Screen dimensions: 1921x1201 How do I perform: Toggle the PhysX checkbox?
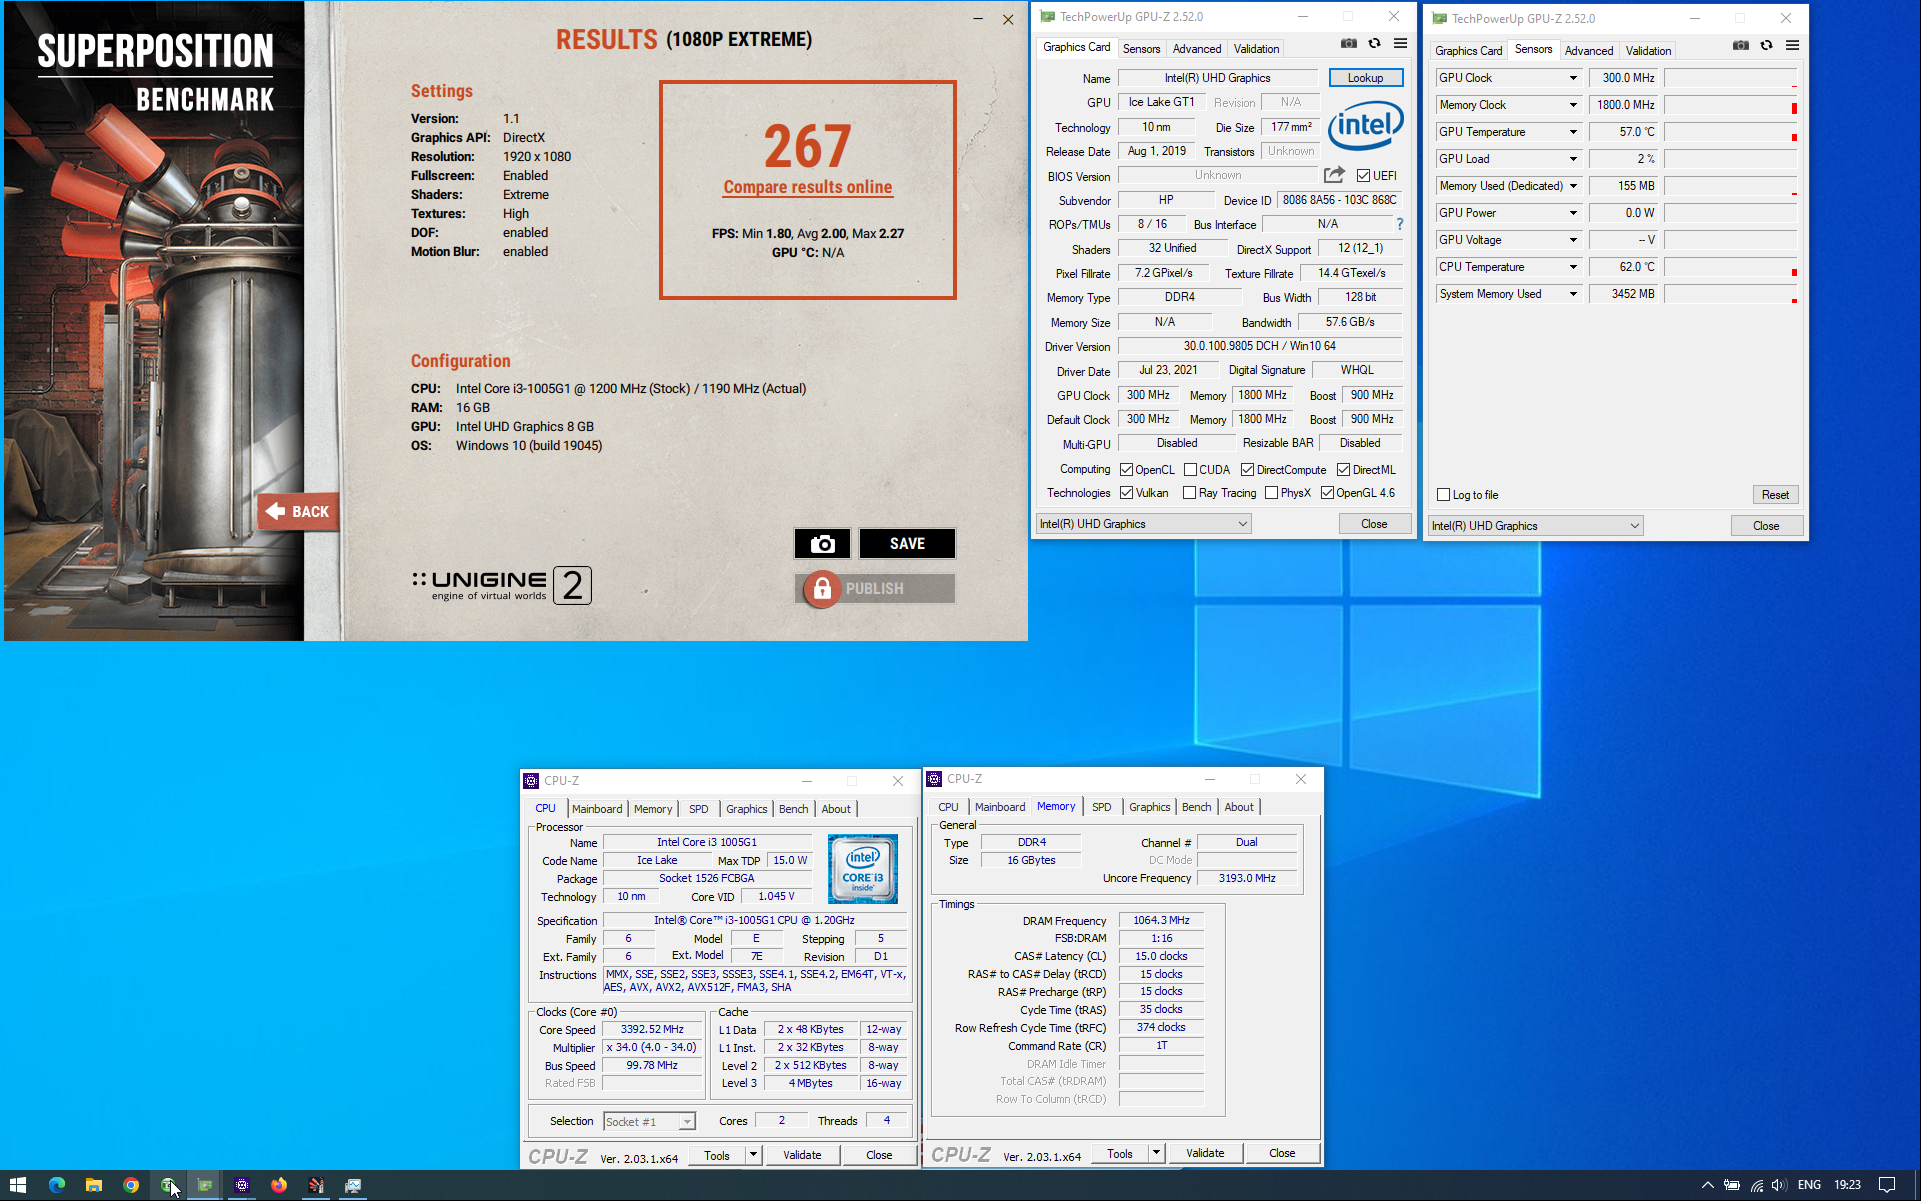[x=1272, y=493]
